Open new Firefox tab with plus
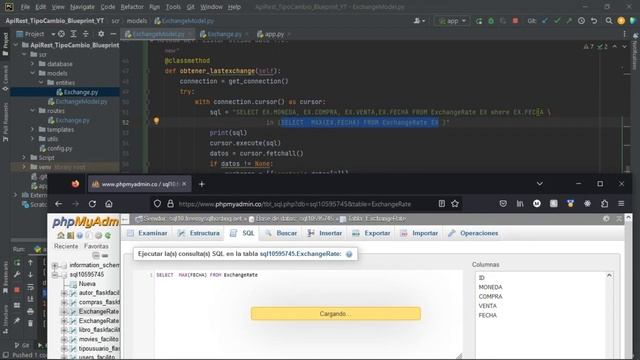Screen dimensions: 640x360 click(202, 184)
